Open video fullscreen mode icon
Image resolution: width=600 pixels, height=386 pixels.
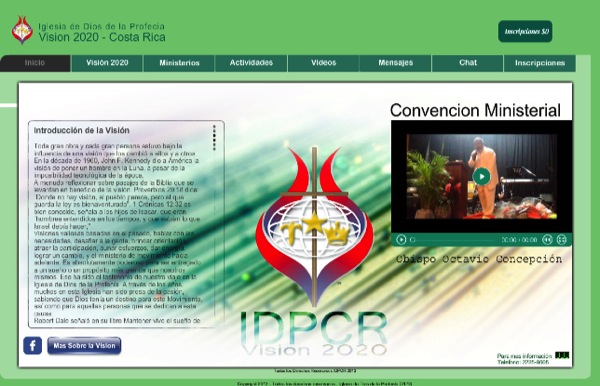561,239
